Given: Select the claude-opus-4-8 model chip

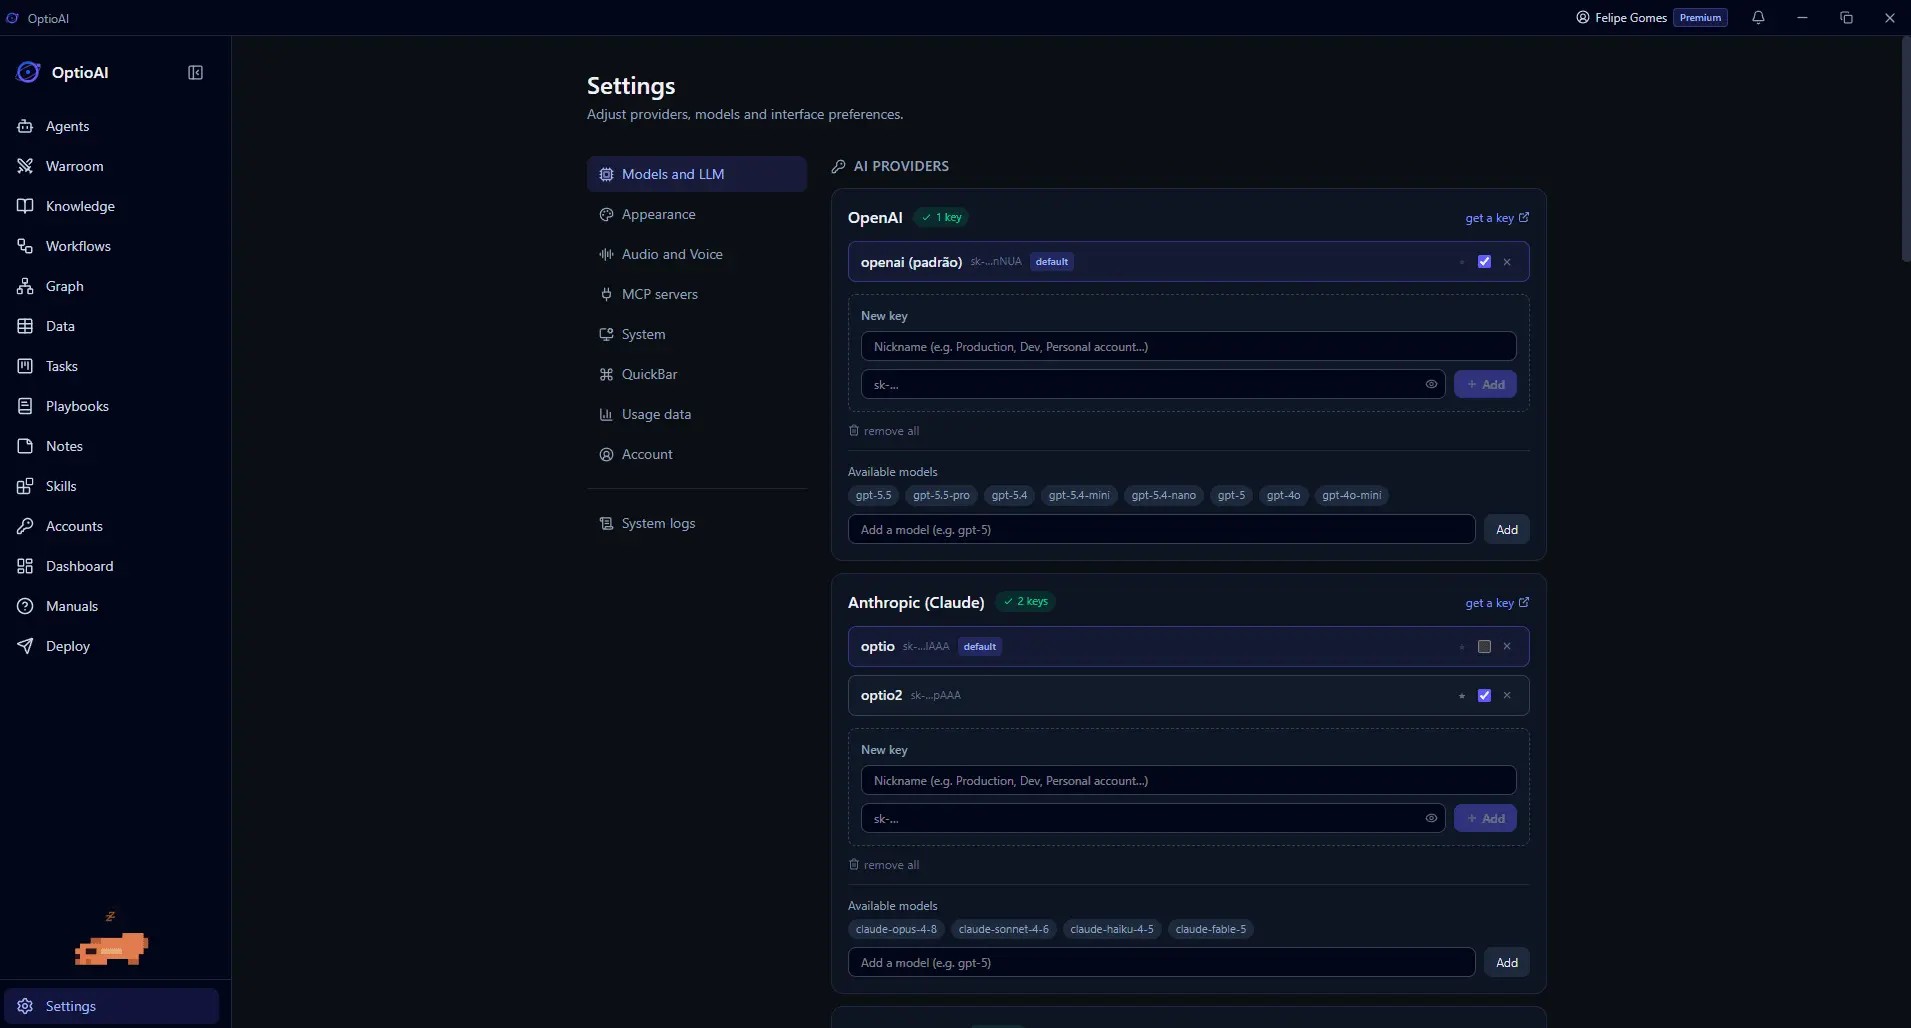Looking at the screenshot, I should pos(896,929).
